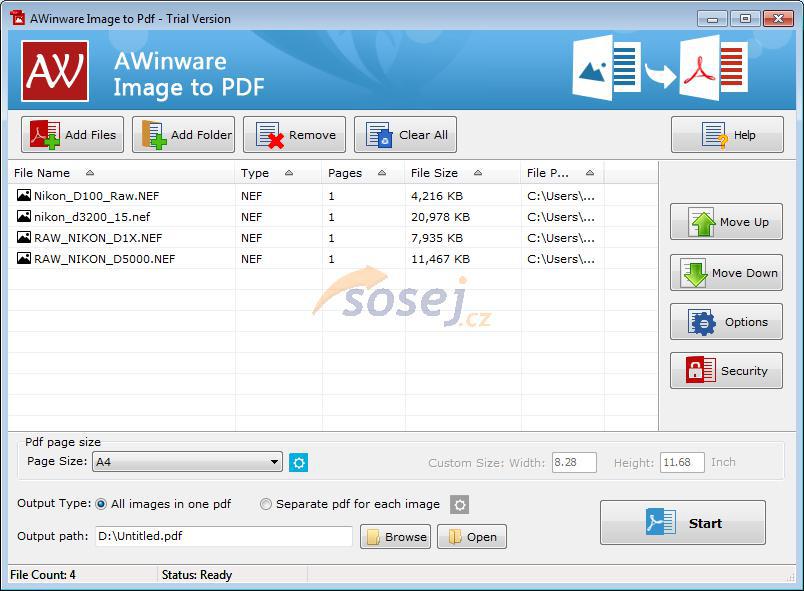This screenshot has width=804, height=591.
Task: Sort by the File Name column
Action: pyautogui.click(x=122, y=173)
